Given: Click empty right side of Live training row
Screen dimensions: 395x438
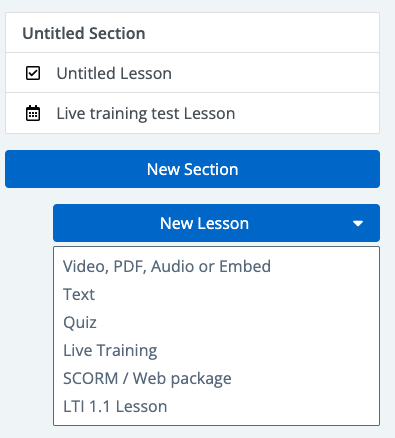Looking at the screenshot, I should pos(307,113).
